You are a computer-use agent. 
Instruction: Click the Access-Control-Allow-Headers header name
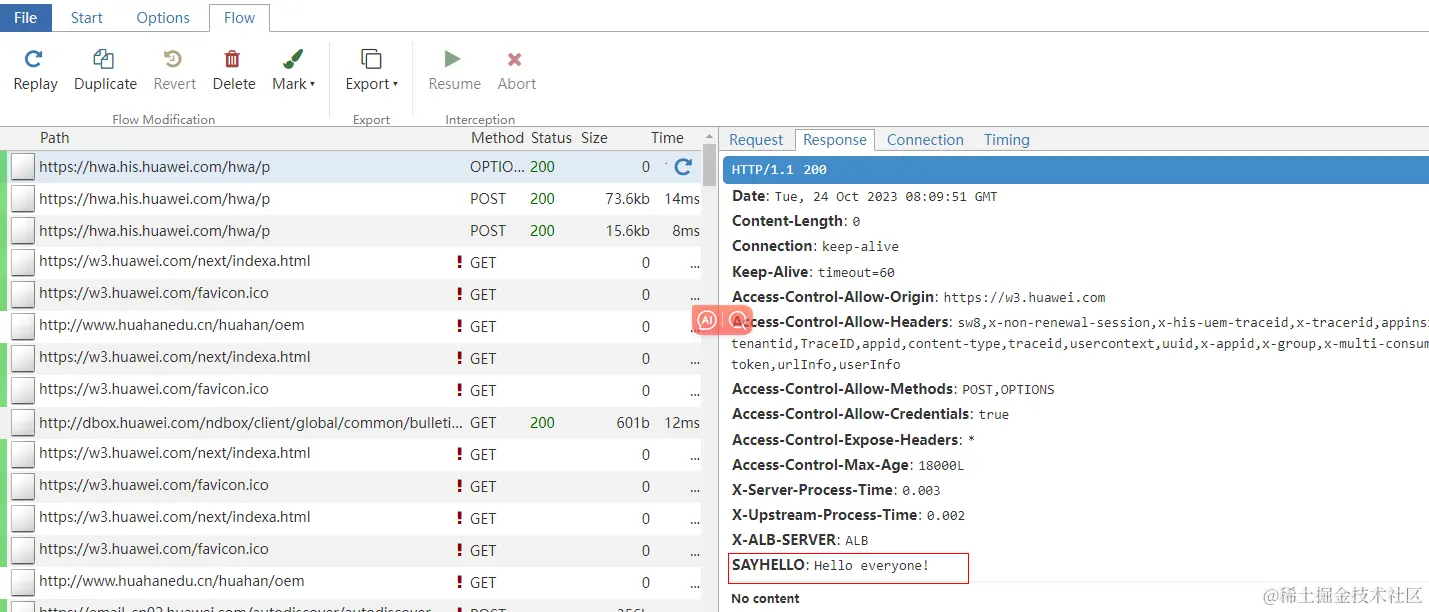(840, 322)
